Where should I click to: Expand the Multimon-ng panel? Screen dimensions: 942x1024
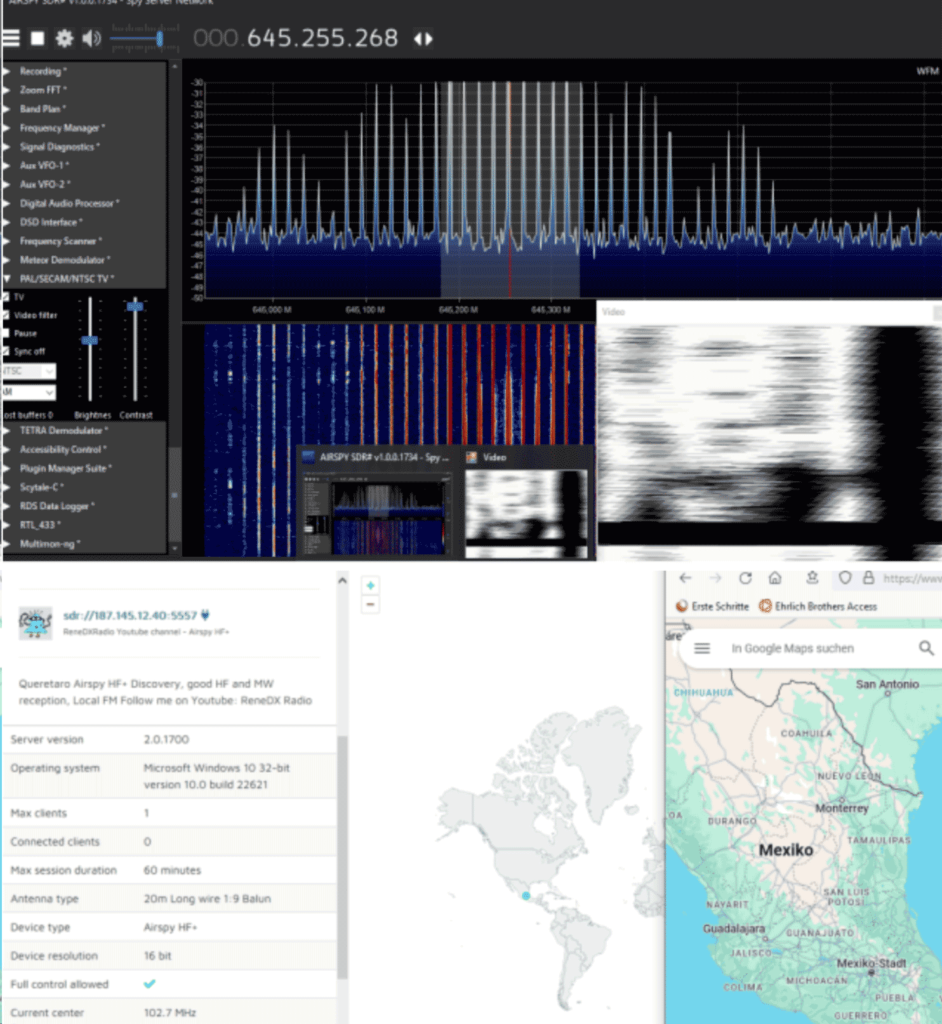[49, 544]
